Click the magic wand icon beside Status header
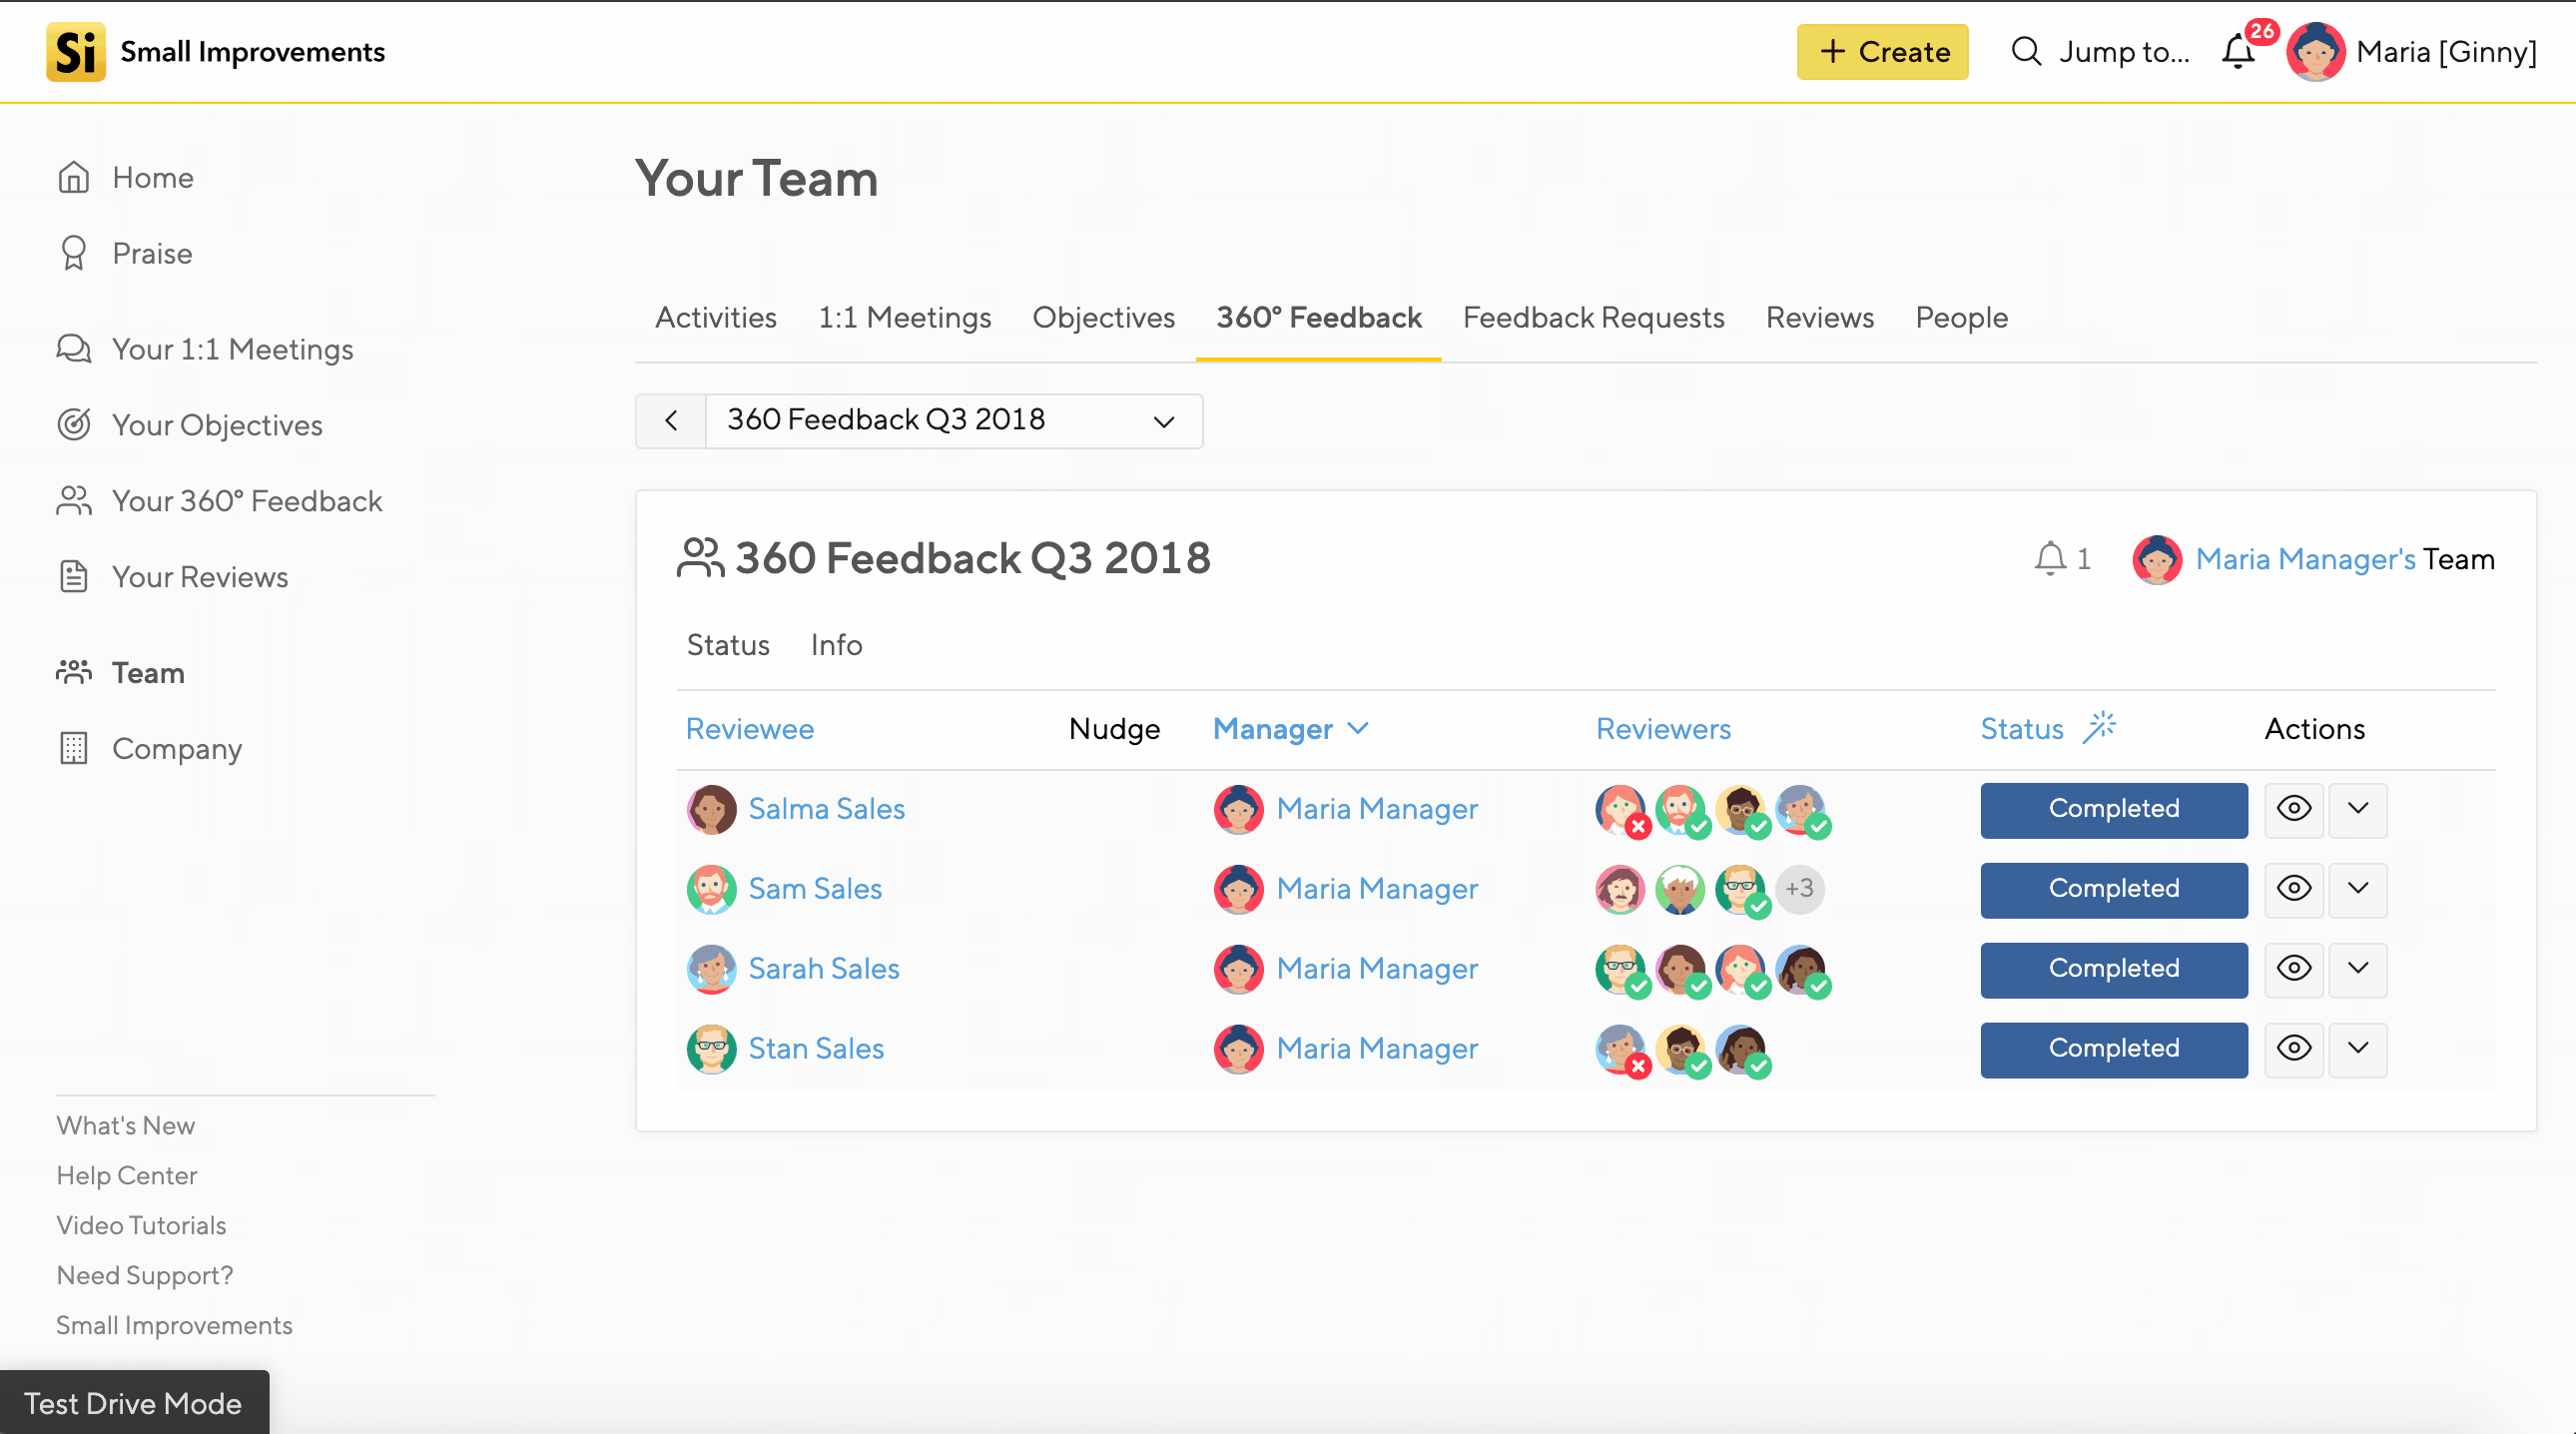The image size is (2576, 1434). tap(2100, 728)
